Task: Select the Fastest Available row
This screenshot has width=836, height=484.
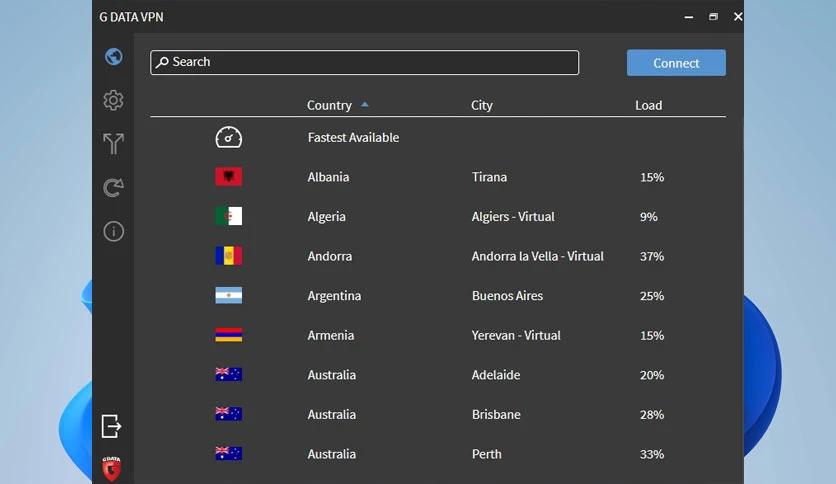Action: (x=438, y=138)
